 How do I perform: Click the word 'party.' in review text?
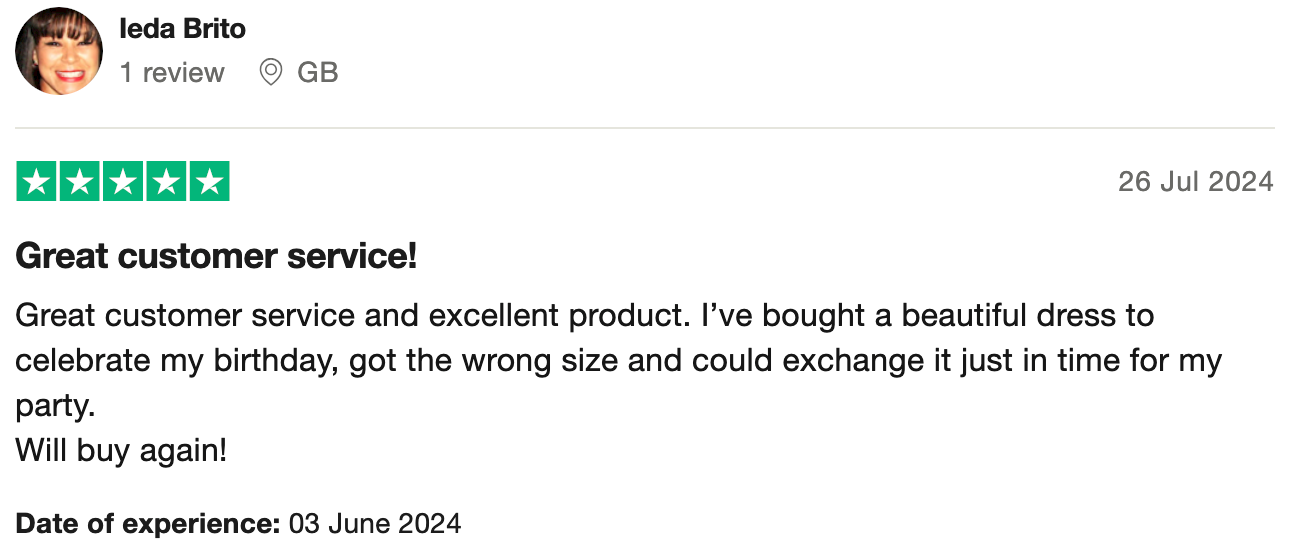54,406
